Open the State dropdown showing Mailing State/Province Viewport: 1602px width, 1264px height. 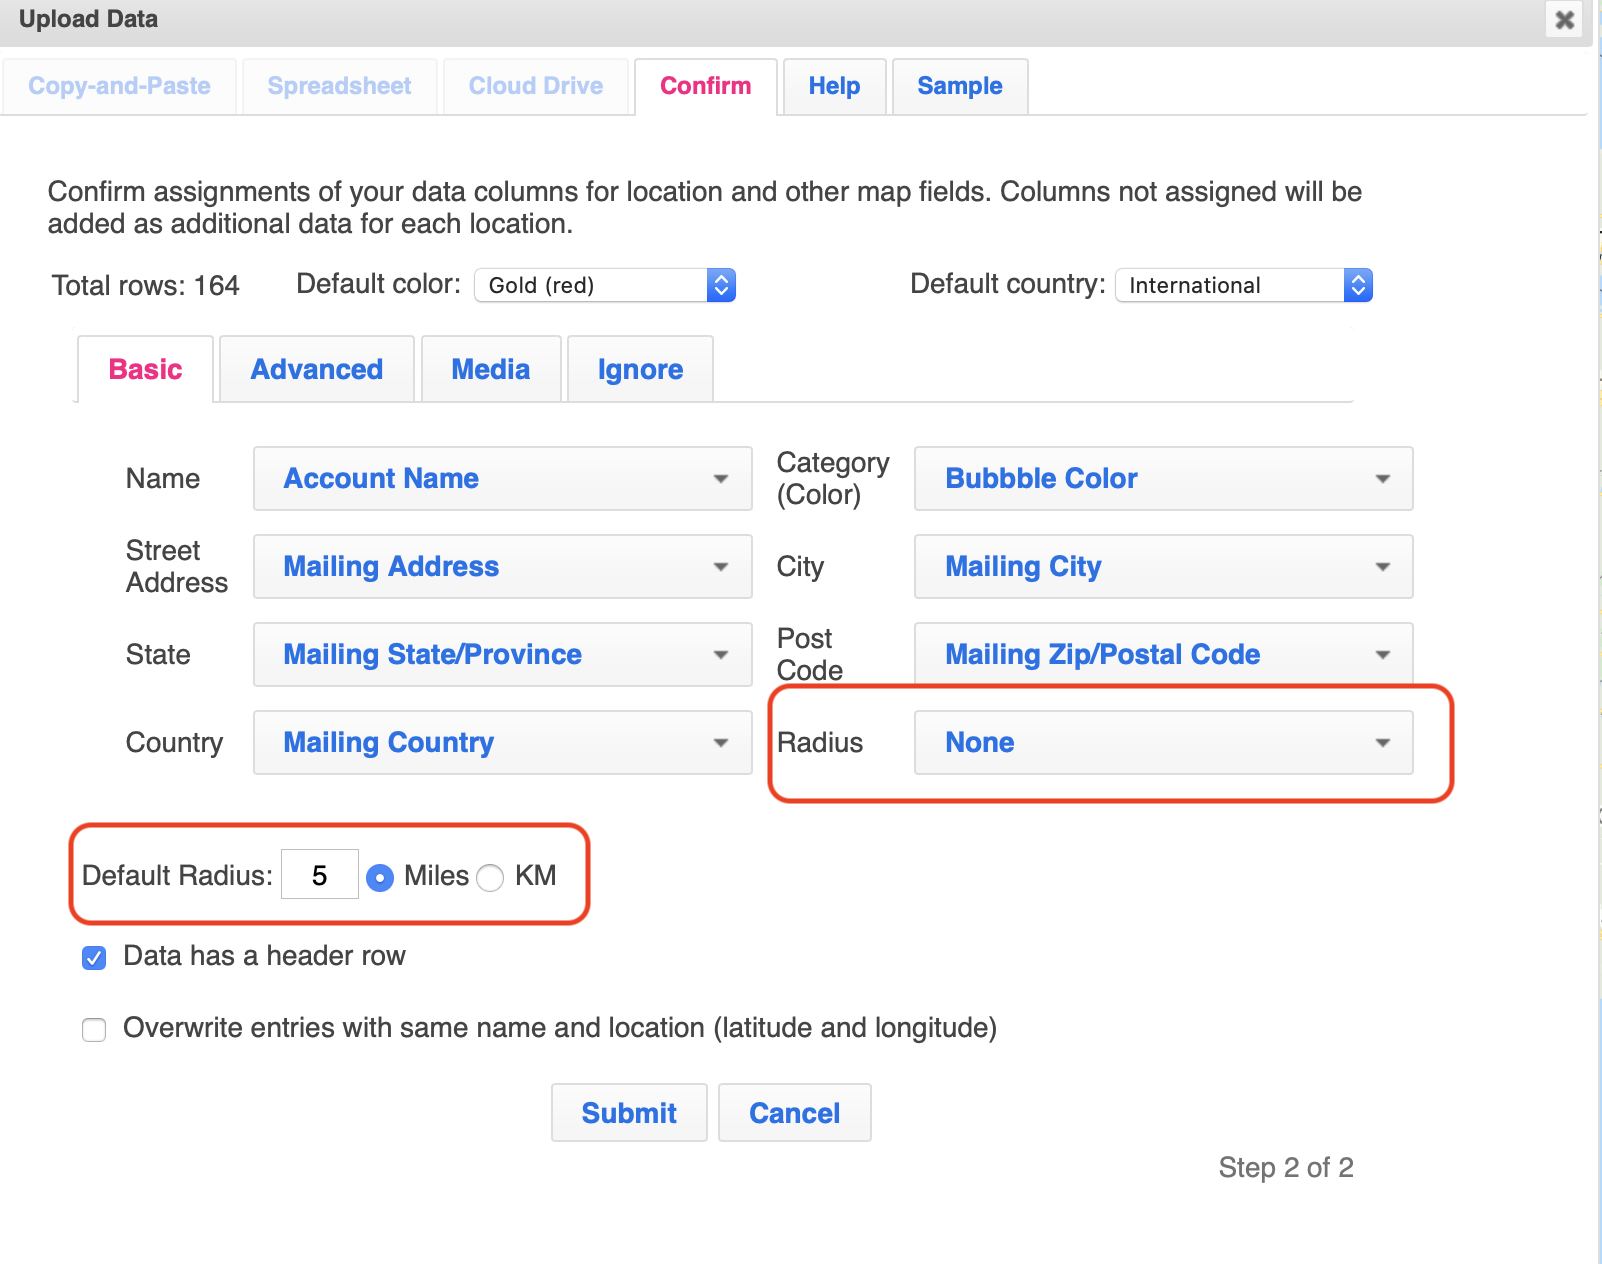pos(501,654)
